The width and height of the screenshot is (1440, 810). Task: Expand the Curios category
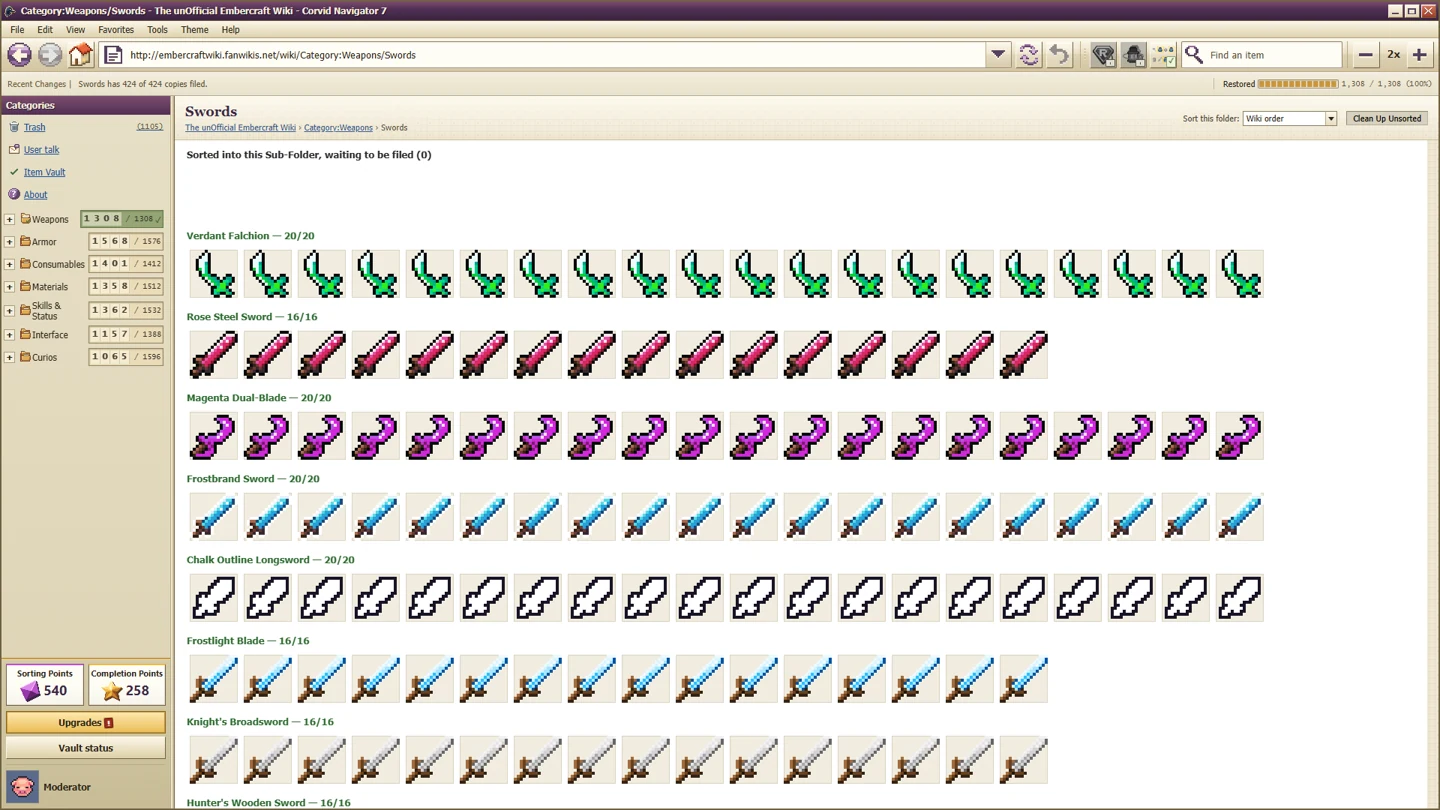click(x=10, y=357)
